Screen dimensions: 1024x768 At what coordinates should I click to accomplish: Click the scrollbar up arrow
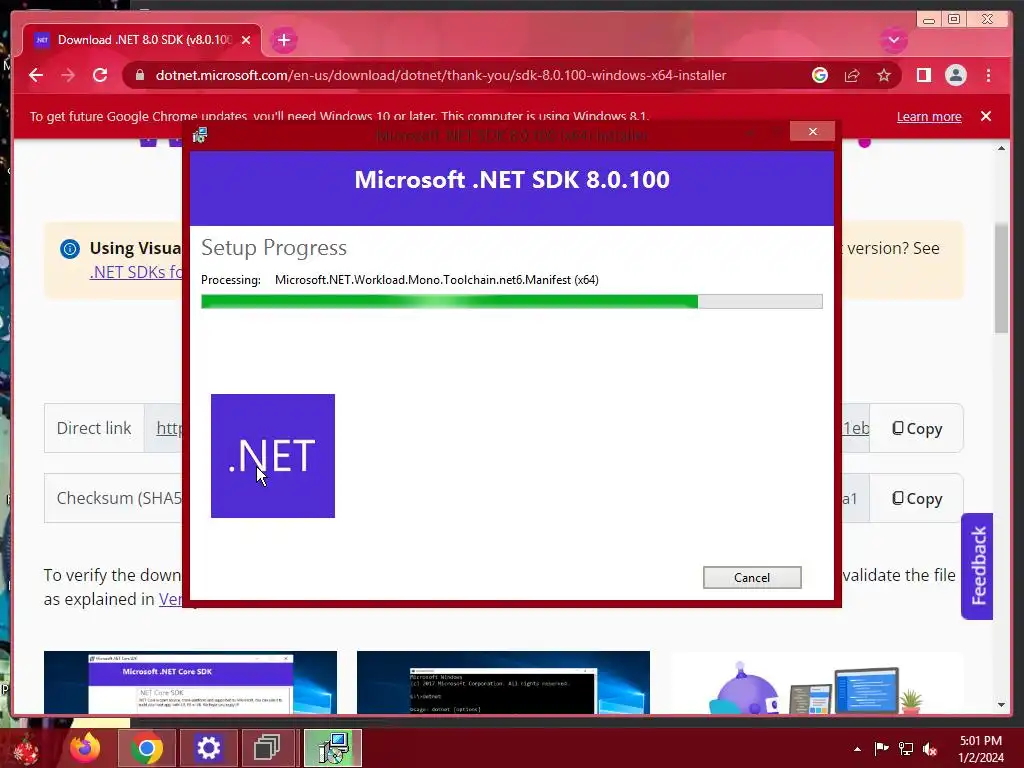[1002, 148]
